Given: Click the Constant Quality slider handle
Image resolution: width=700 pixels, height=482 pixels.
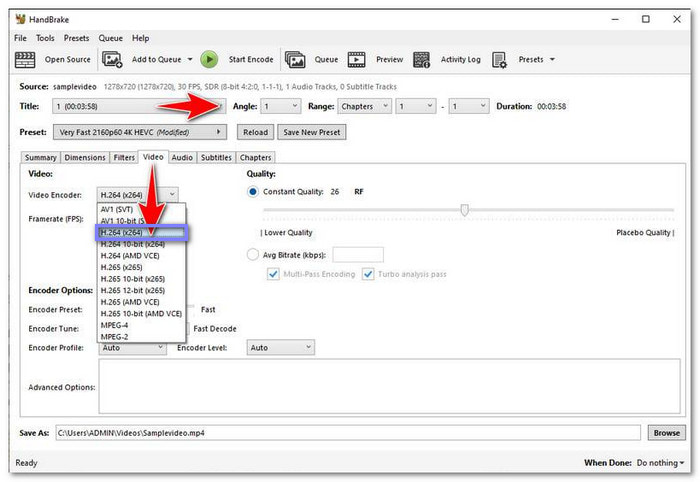Looking at the screenshot, I should click(465, 210).
